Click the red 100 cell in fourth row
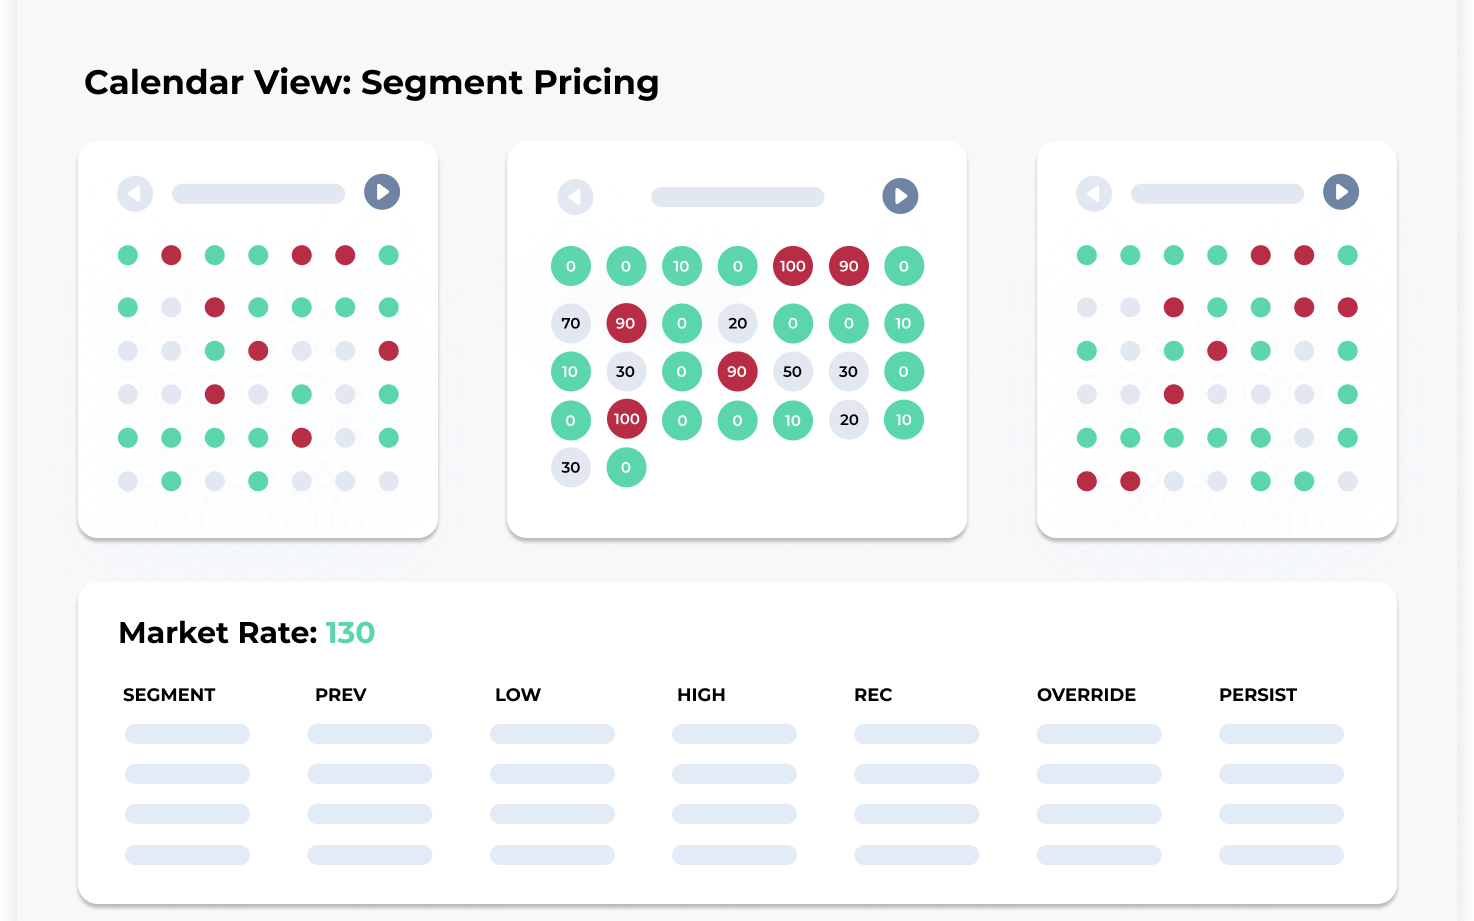1474x921 pixels. (x=627, y=419)
